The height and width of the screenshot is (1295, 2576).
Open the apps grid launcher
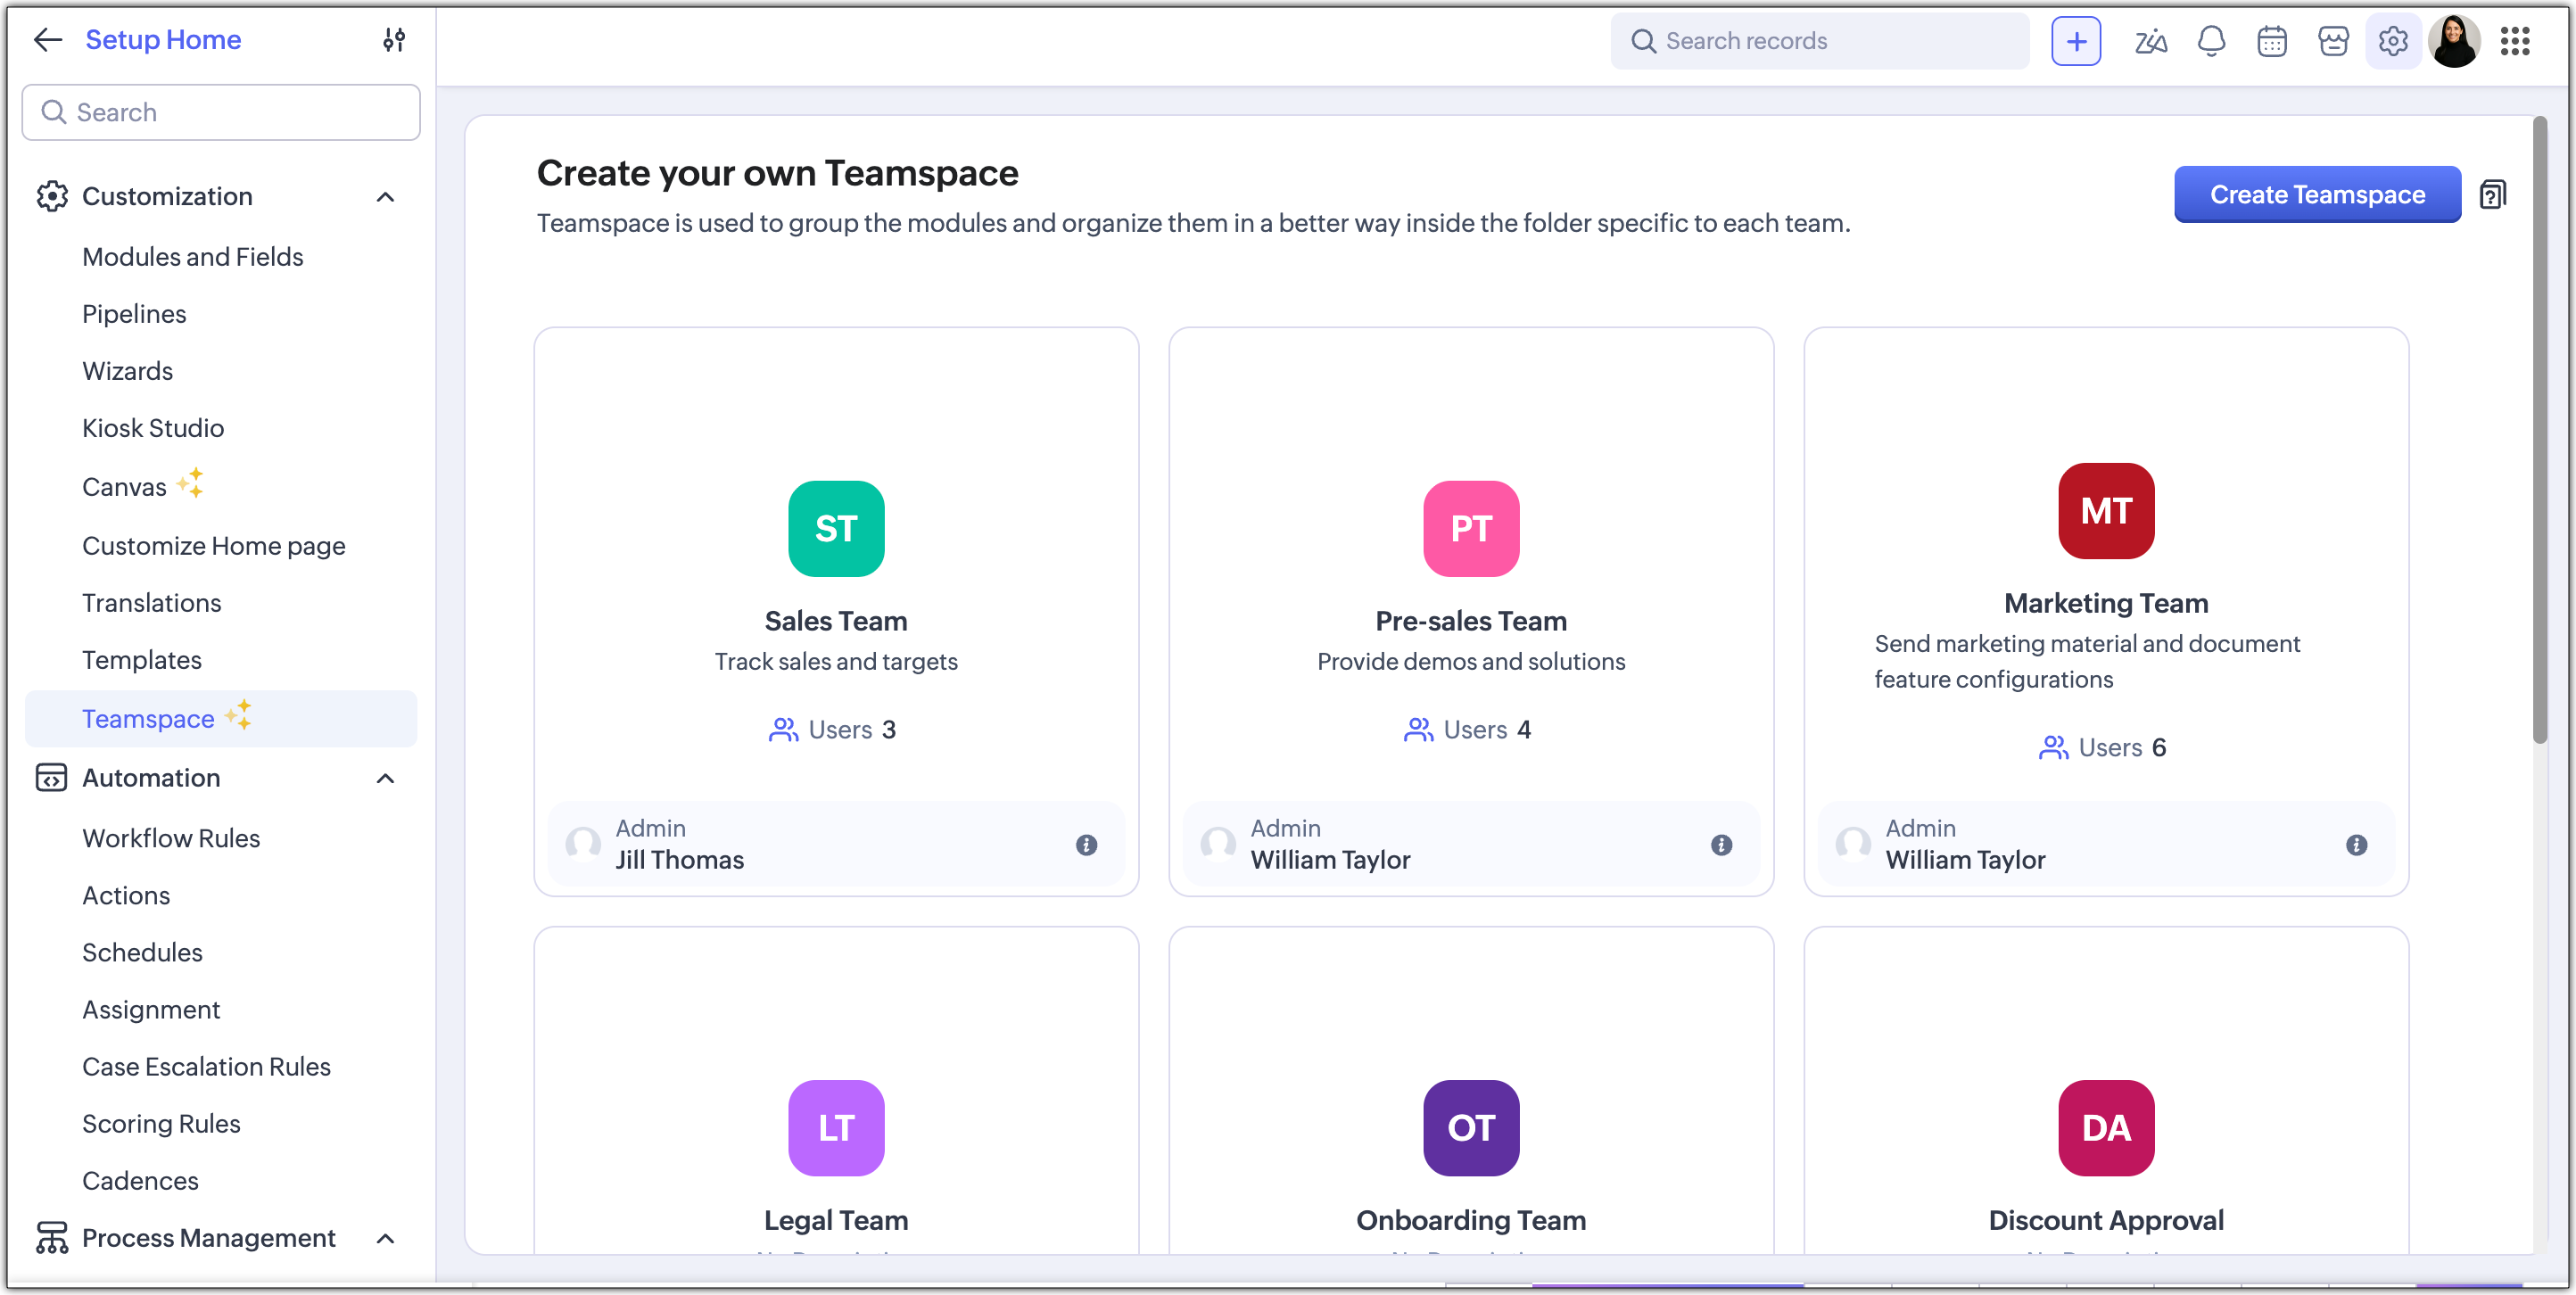point(2514,41)
